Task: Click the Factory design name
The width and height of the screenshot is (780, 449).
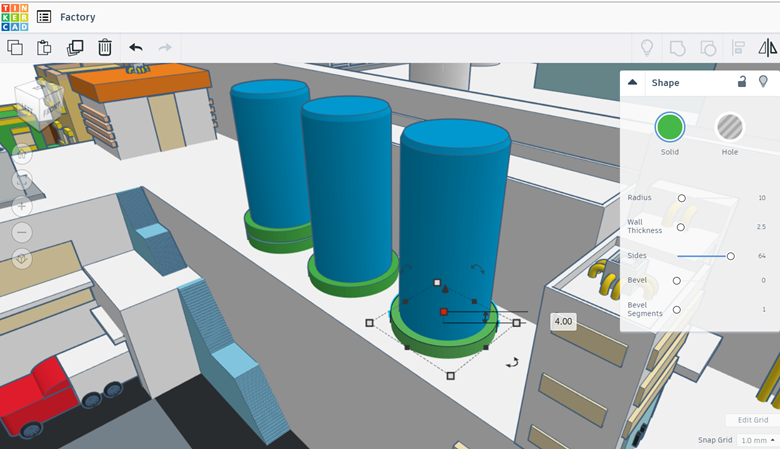Action: 78,17
